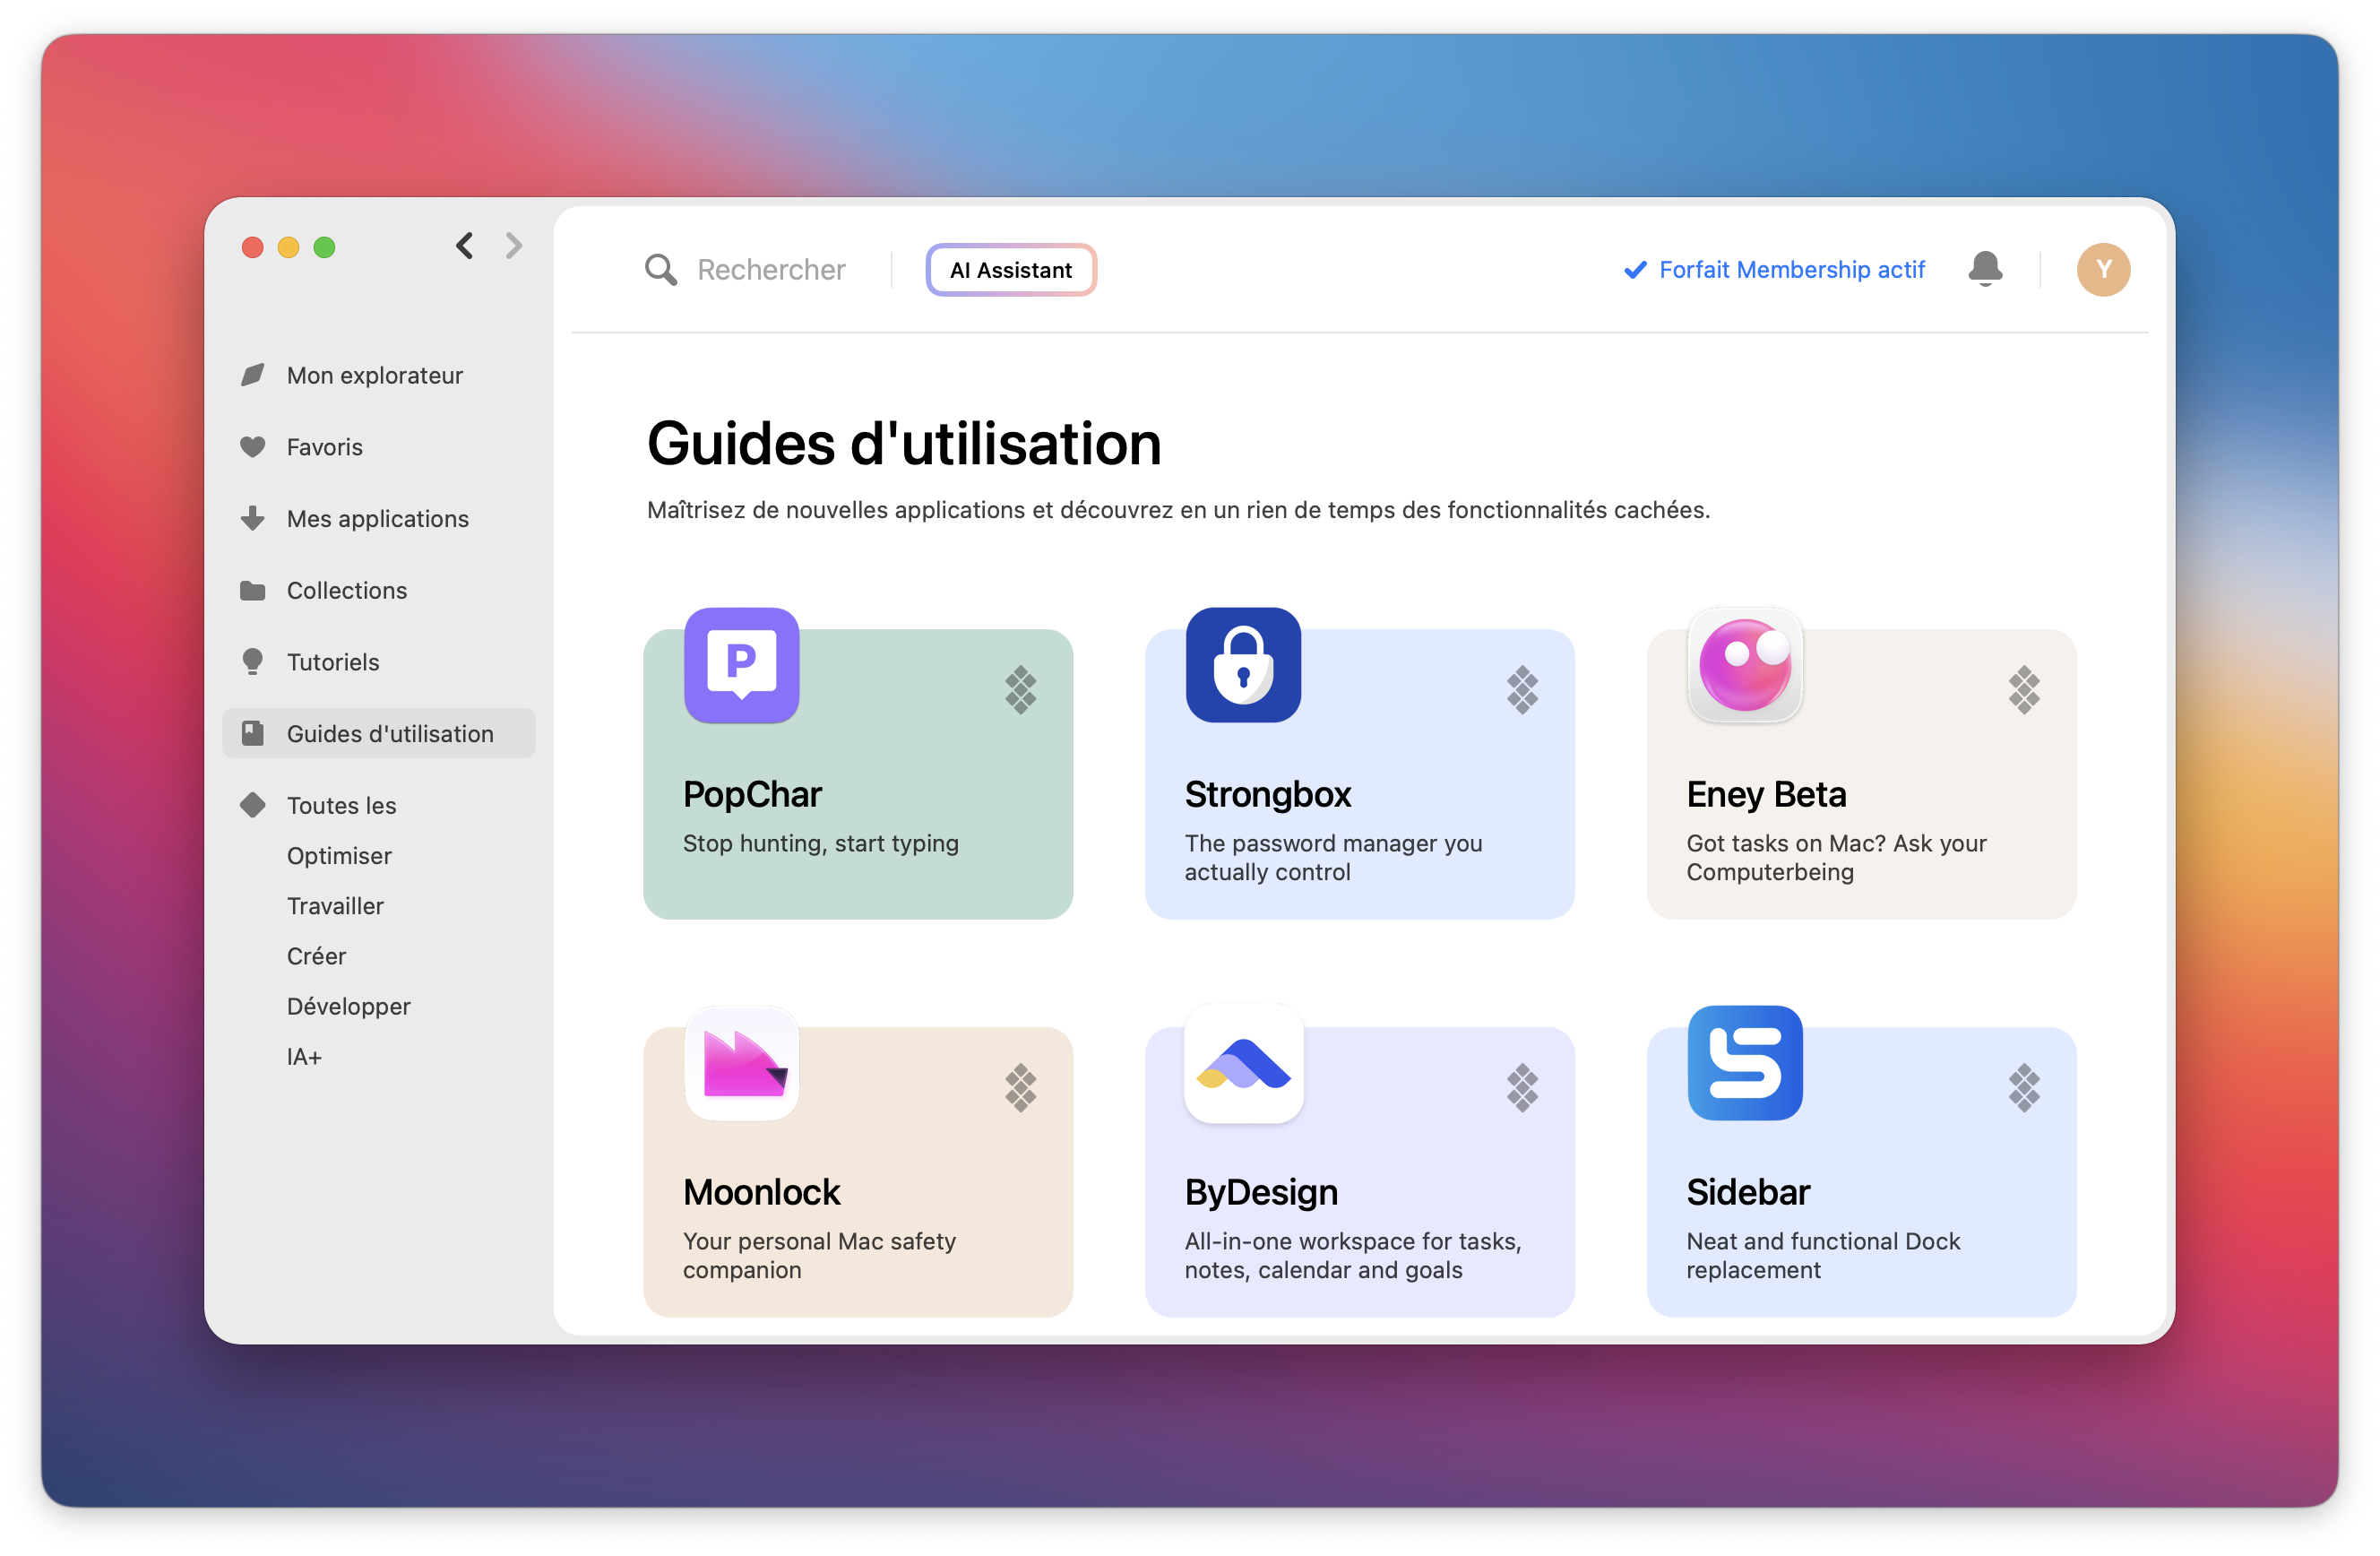Screen dimensions: 2380x1556
Task: Go back with the left chevron
Action: (465, 246)
